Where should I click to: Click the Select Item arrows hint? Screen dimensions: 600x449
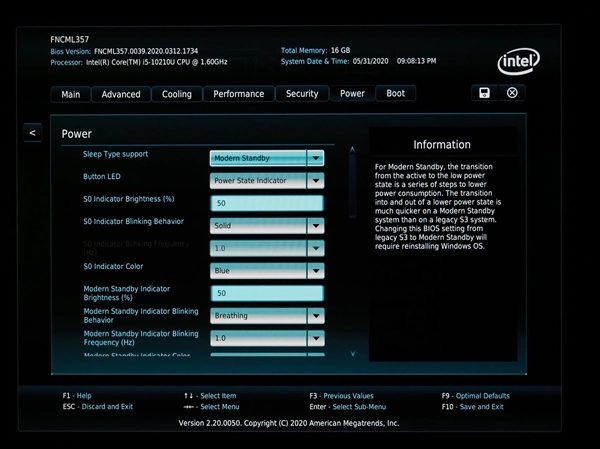210,396
